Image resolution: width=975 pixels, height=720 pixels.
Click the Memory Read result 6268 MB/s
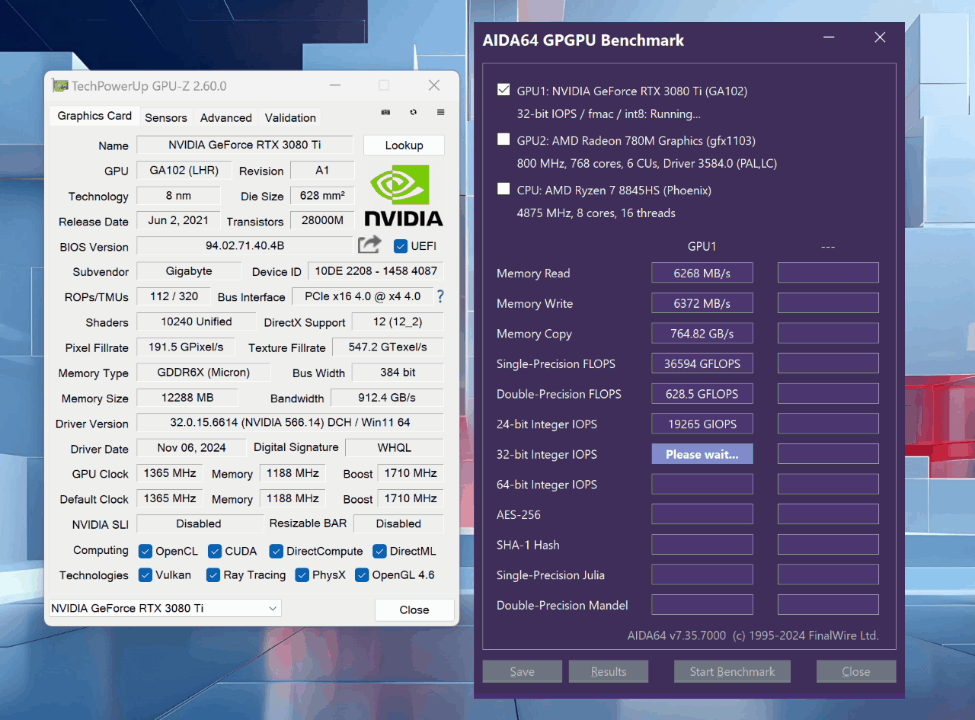702,273
